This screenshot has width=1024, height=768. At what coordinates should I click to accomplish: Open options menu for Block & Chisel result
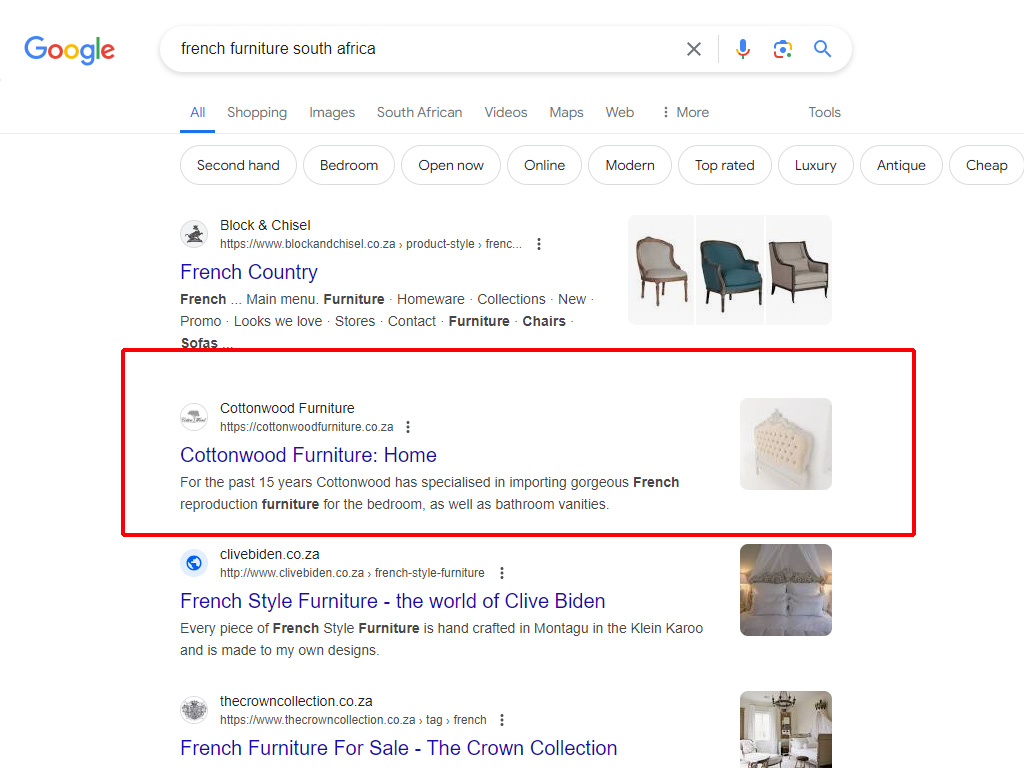pyautogui.click(x=539, y=244)
